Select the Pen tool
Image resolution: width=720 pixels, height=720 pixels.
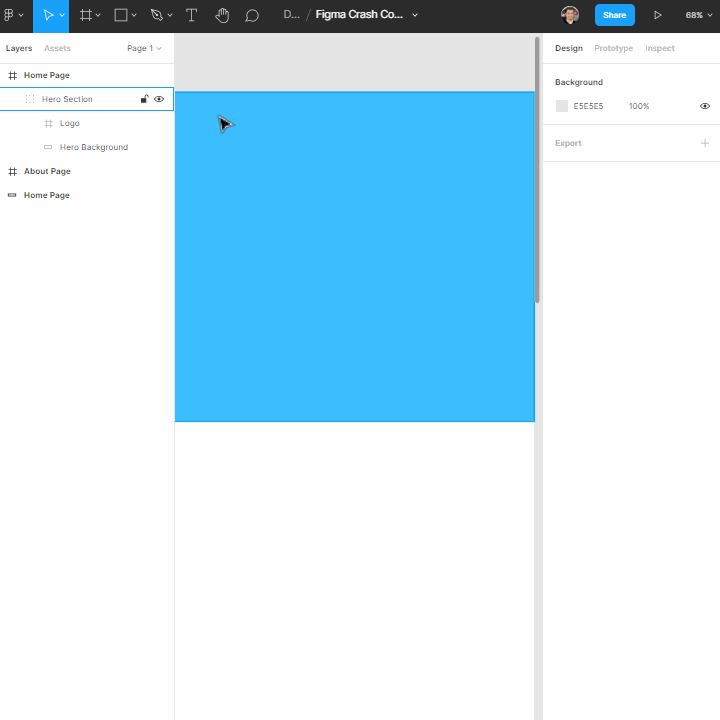[157, 15]
